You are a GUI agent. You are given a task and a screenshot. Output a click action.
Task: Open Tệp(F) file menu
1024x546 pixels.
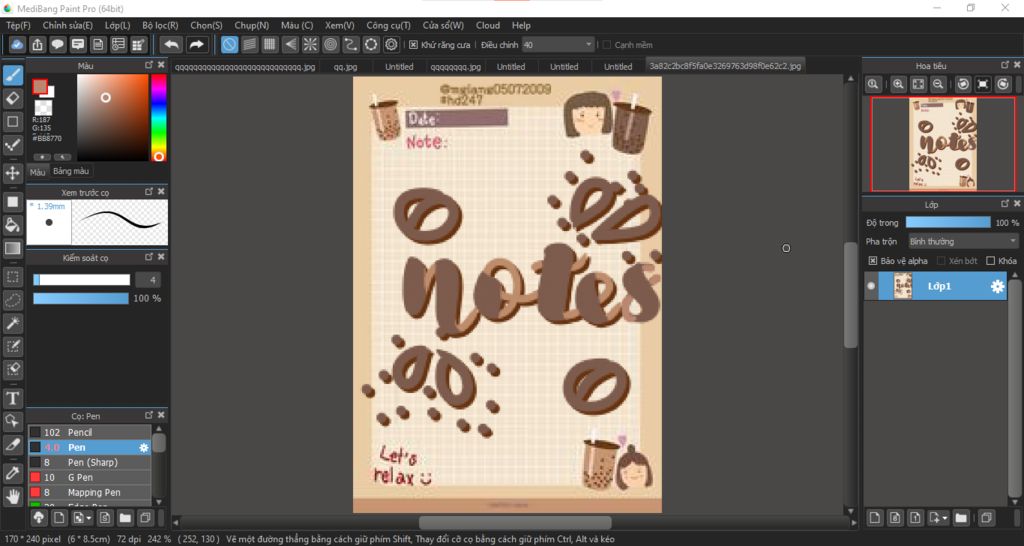(18, 25)
